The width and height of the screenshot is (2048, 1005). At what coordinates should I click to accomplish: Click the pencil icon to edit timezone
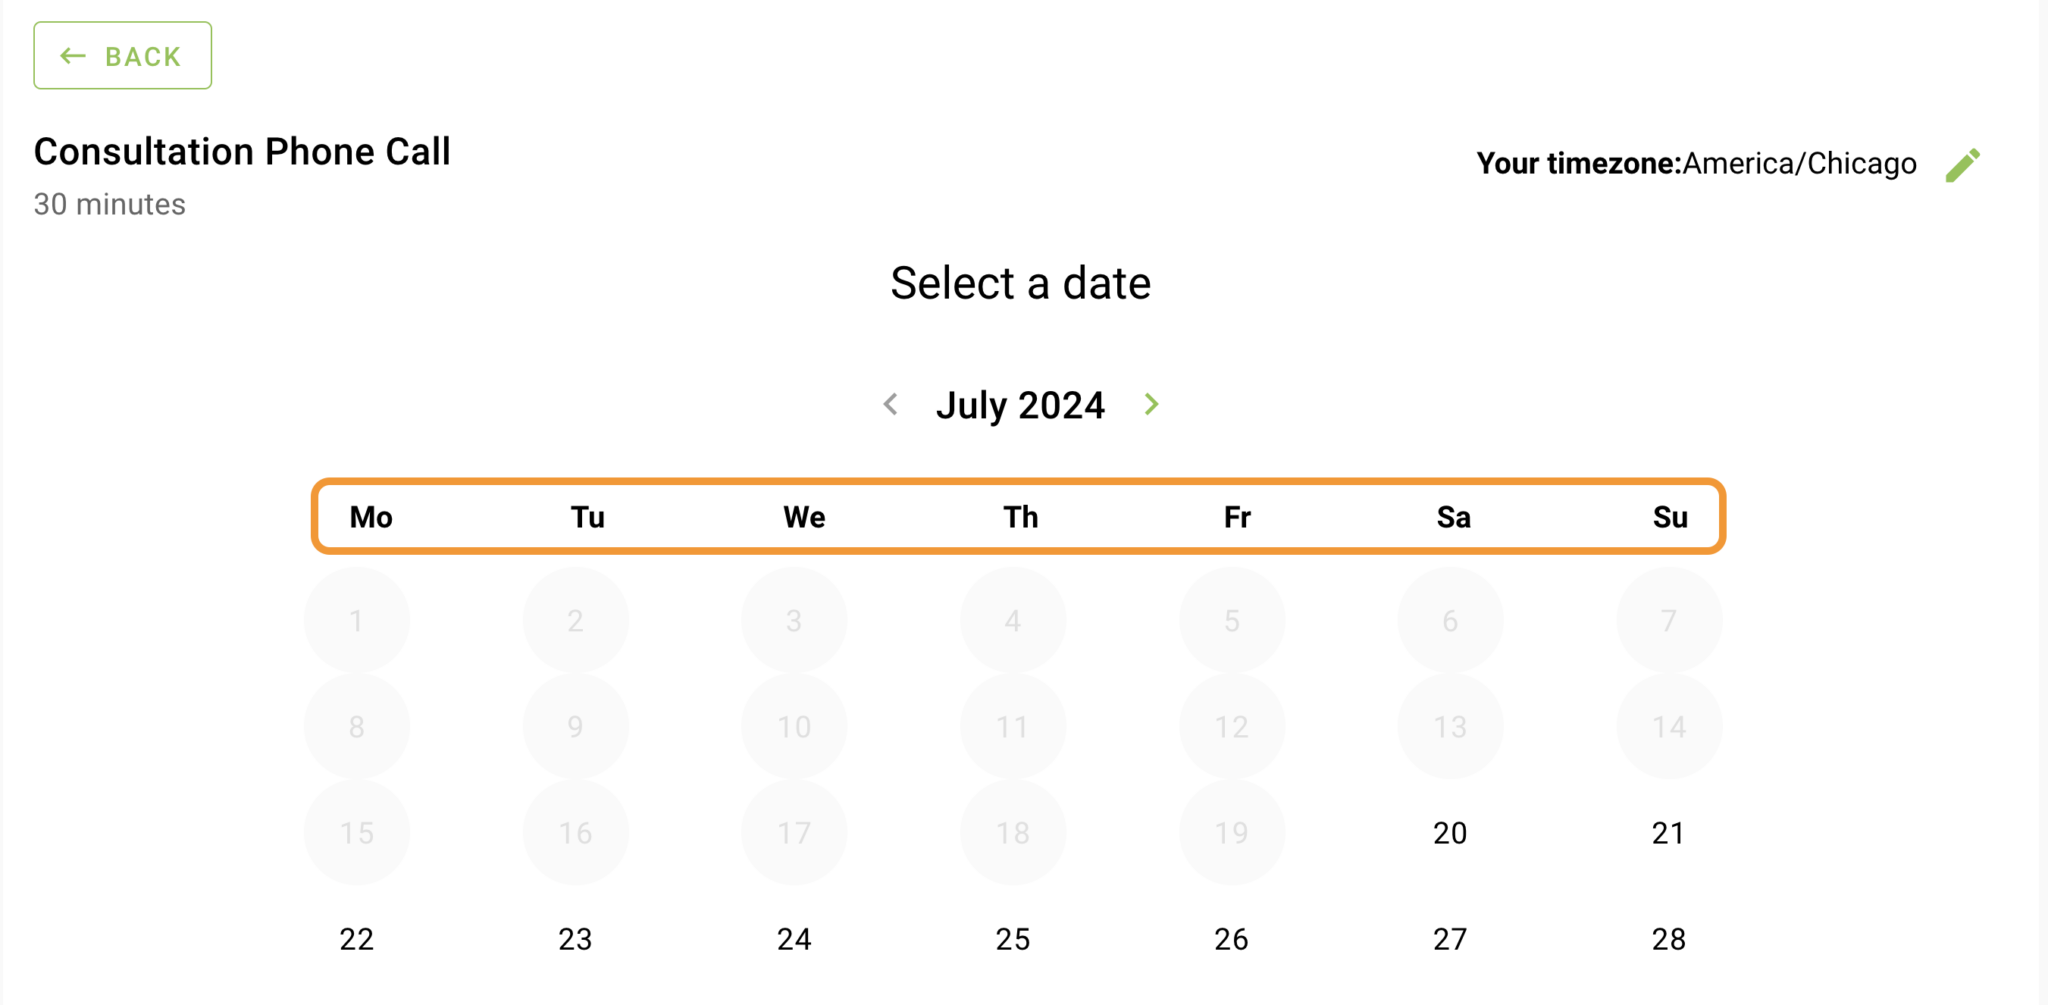(x=1962, y=162)
